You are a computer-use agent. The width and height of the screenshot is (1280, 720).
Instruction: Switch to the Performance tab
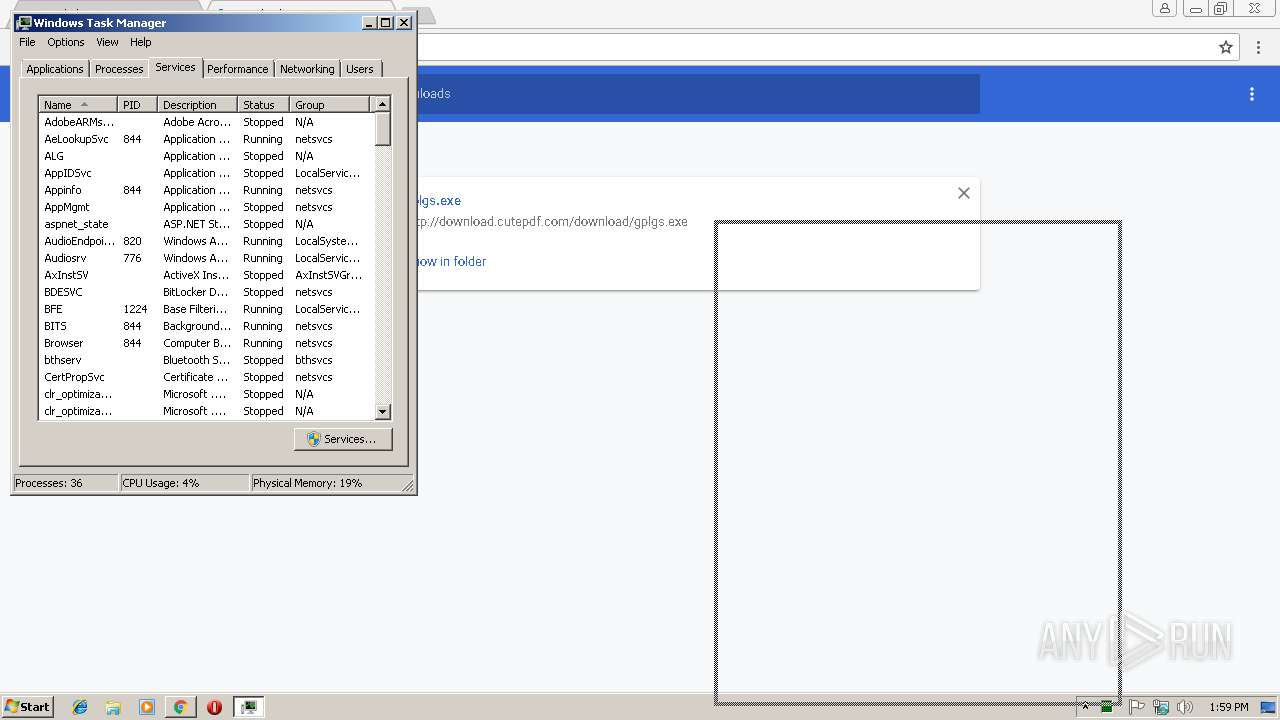238,69
